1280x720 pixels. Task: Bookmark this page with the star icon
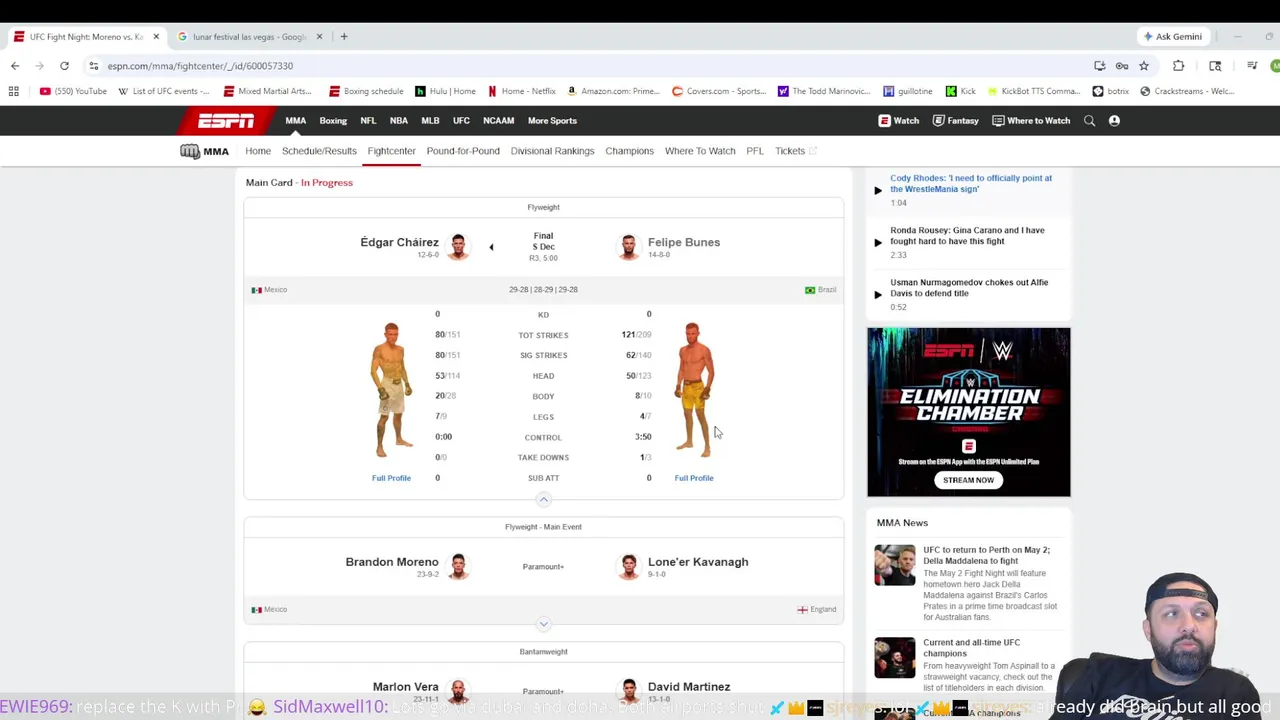[x=1144, y=66]
